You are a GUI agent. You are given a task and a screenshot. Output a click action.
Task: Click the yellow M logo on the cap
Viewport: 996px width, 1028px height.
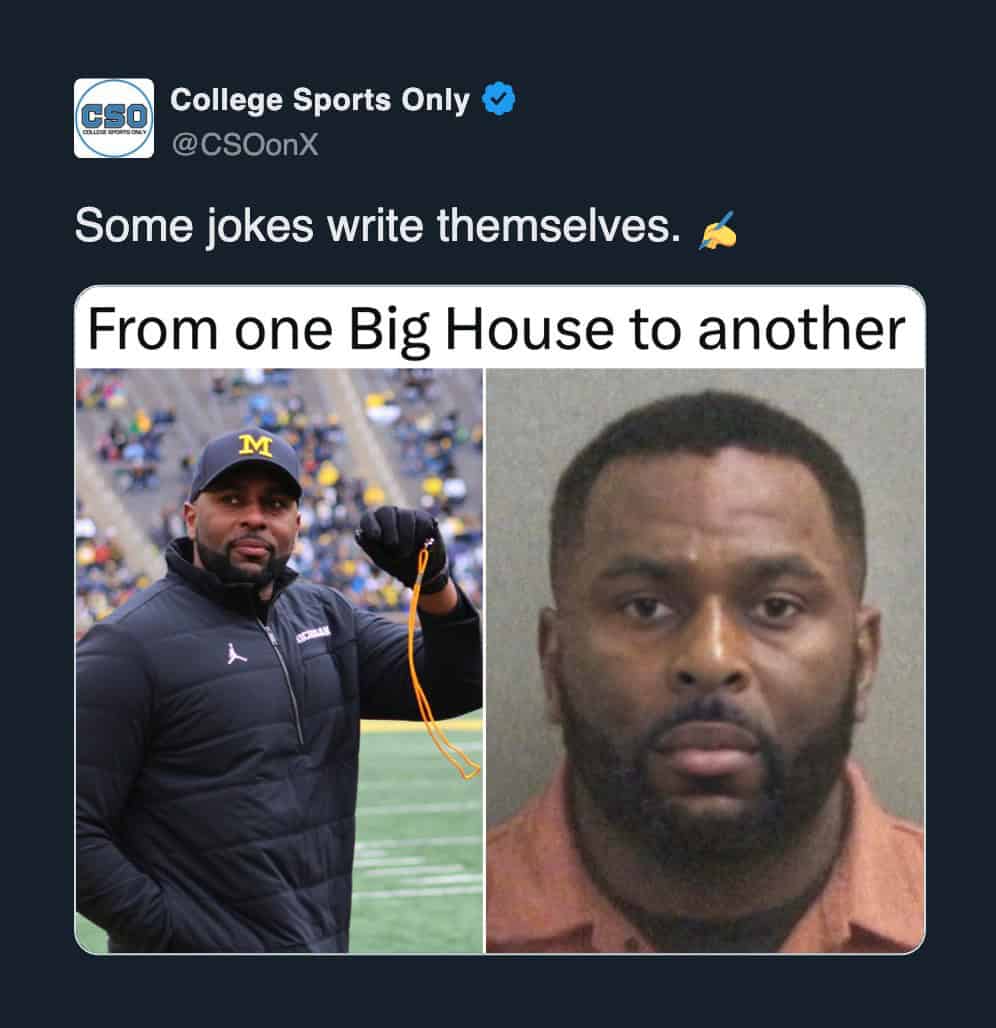(255, 446)
